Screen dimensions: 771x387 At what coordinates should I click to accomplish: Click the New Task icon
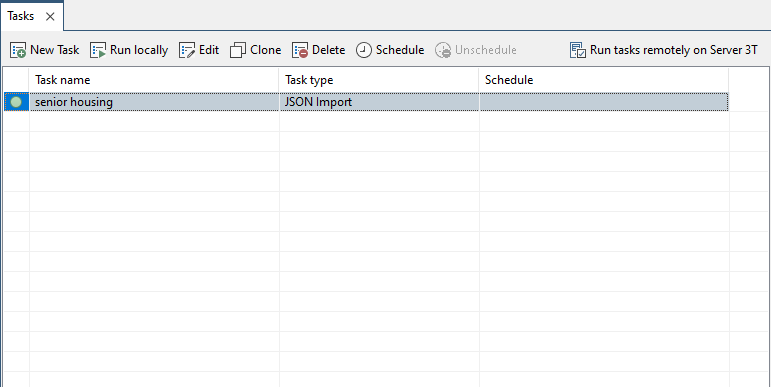click(18, 50)
